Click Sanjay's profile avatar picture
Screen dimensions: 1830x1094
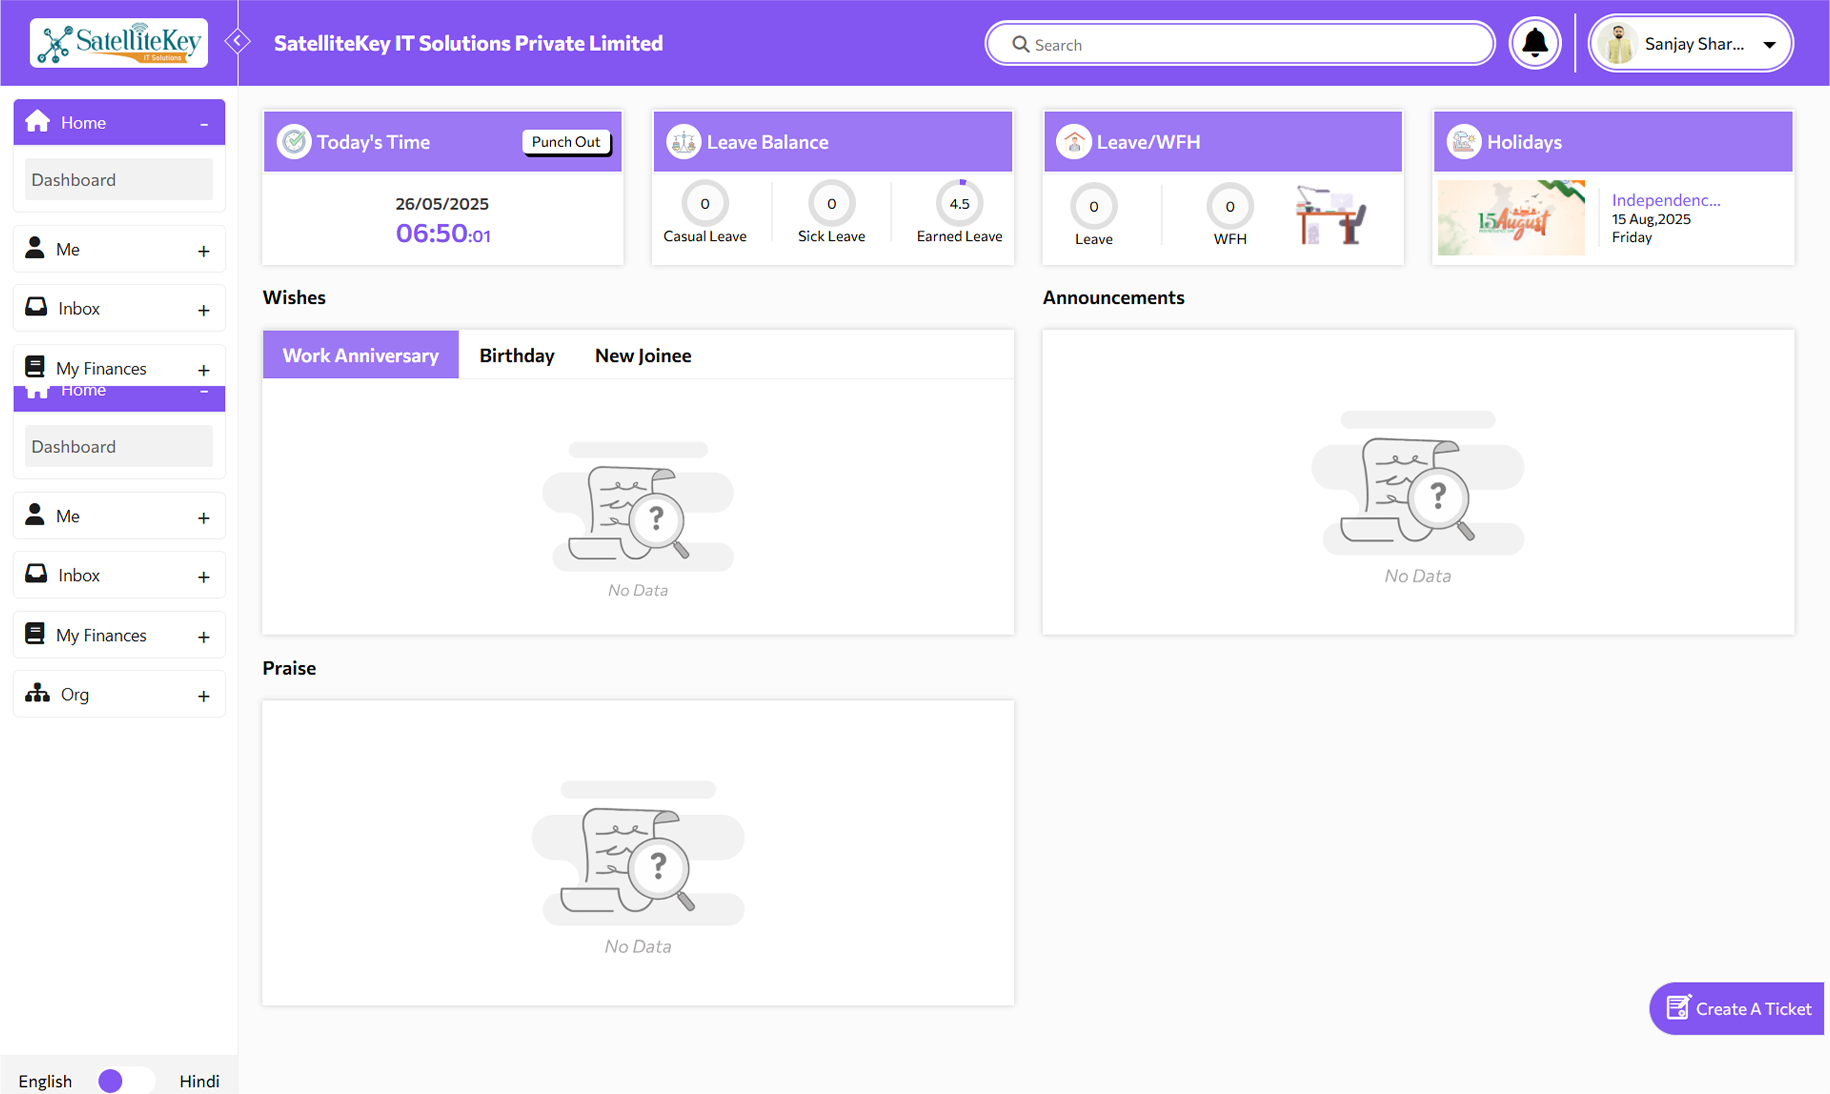[1618, 44]
